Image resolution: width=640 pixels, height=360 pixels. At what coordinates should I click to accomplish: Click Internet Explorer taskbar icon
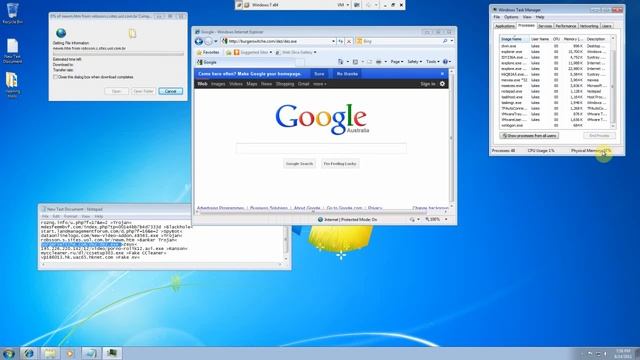[x=29, y=353]
